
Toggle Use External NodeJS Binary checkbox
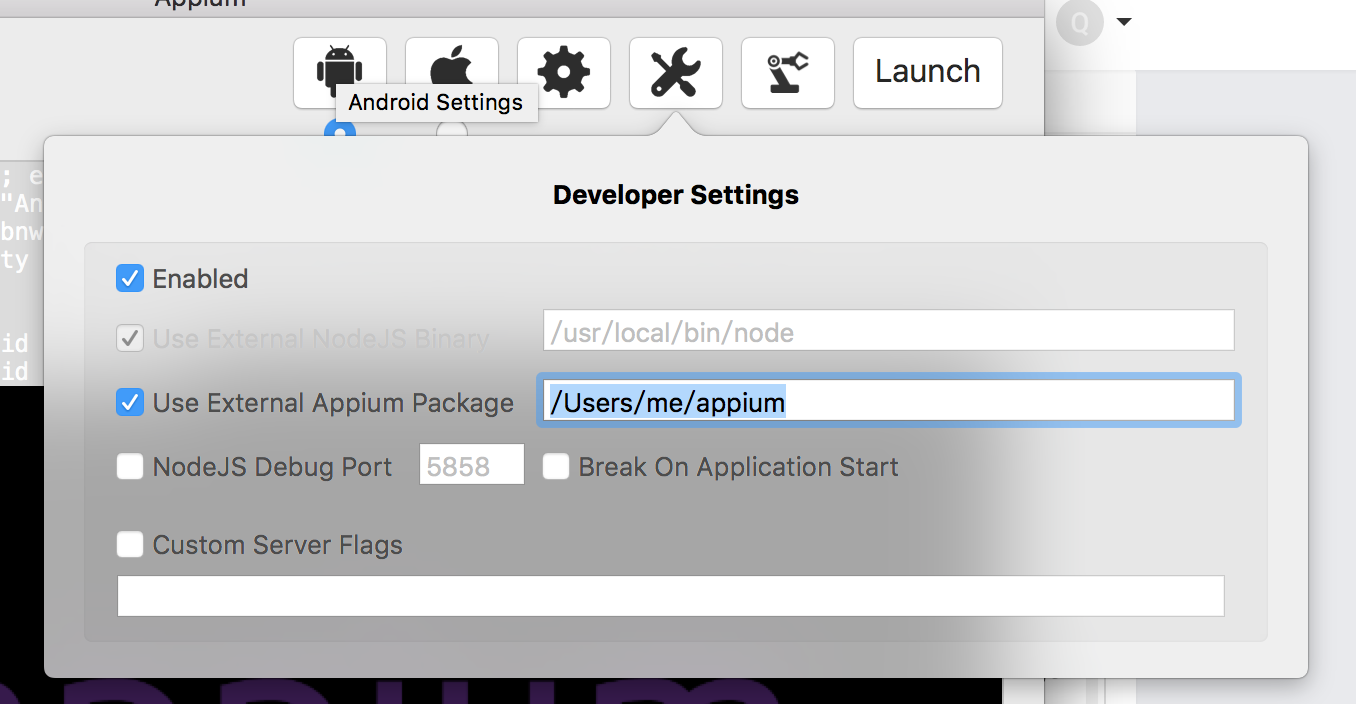[130, 338]
